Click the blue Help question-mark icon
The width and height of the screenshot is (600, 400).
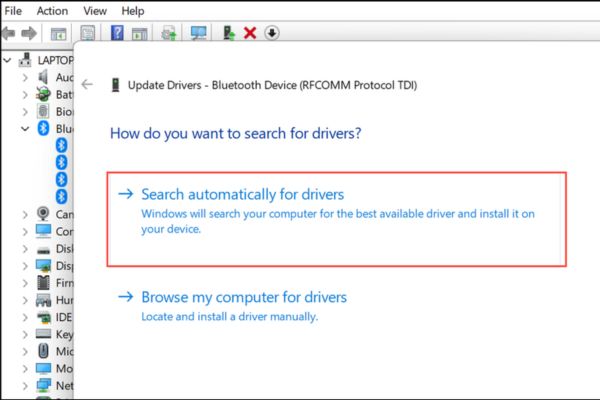[117, 33]
